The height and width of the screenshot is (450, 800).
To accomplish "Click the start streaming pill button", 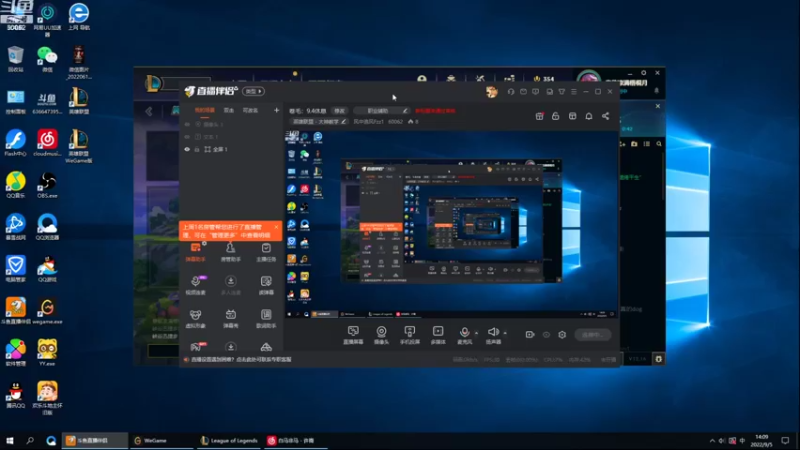I will click(593, 335).
